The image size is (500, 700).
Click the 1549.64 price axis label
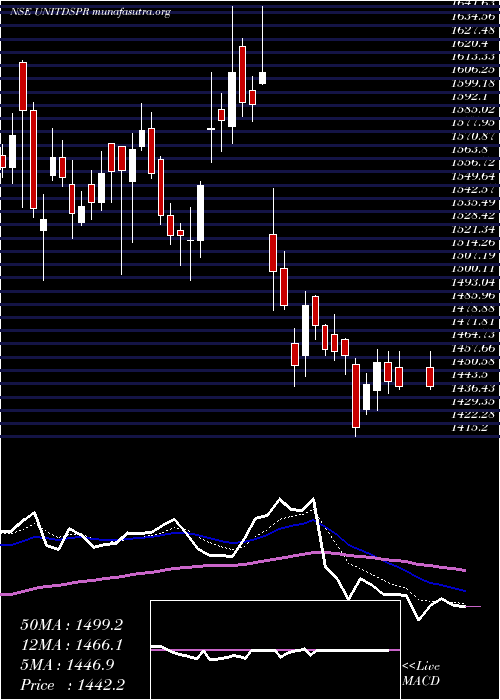point(474,176)
